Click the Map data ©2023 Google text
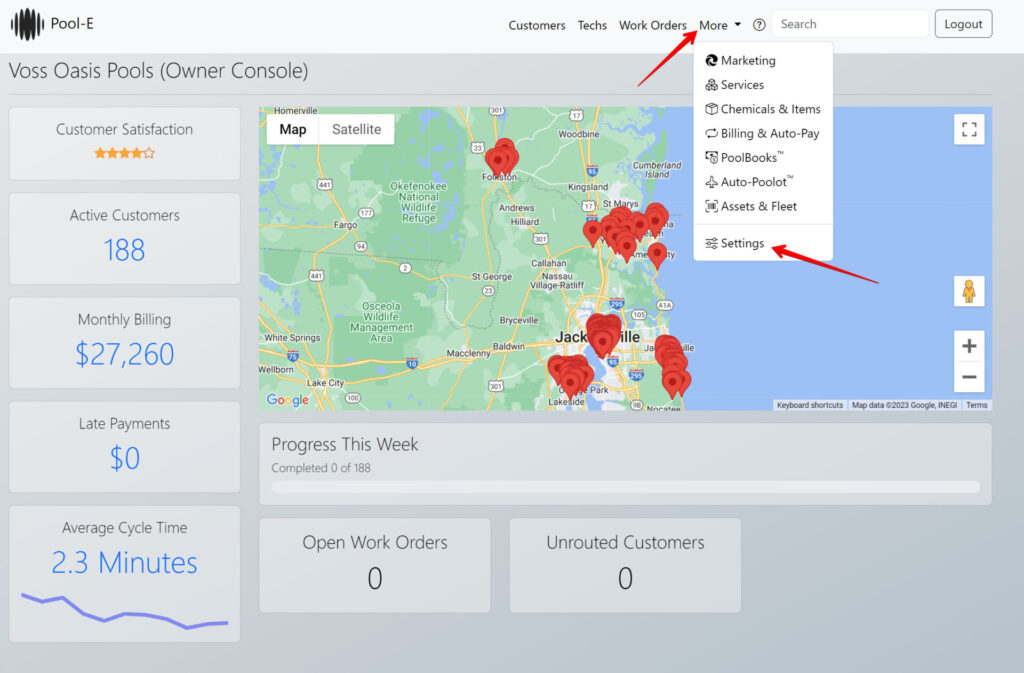This screenshot has width=1024, height=673. pyautogui.click(x=904, y=405)
